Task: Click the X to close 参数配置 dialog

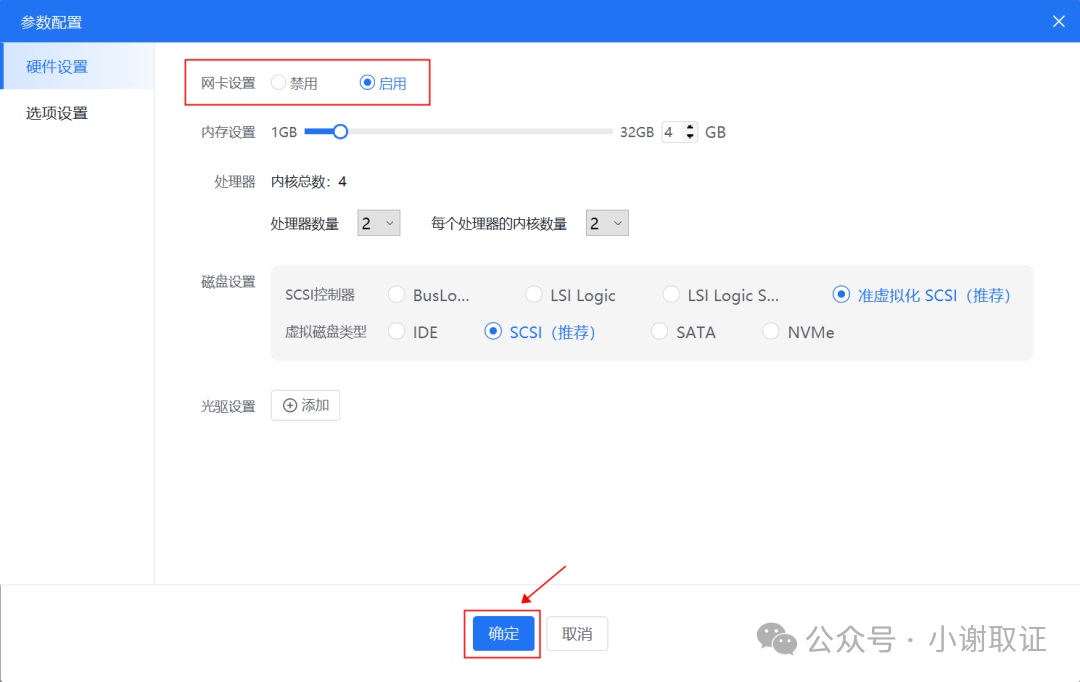Action: 1058,20
